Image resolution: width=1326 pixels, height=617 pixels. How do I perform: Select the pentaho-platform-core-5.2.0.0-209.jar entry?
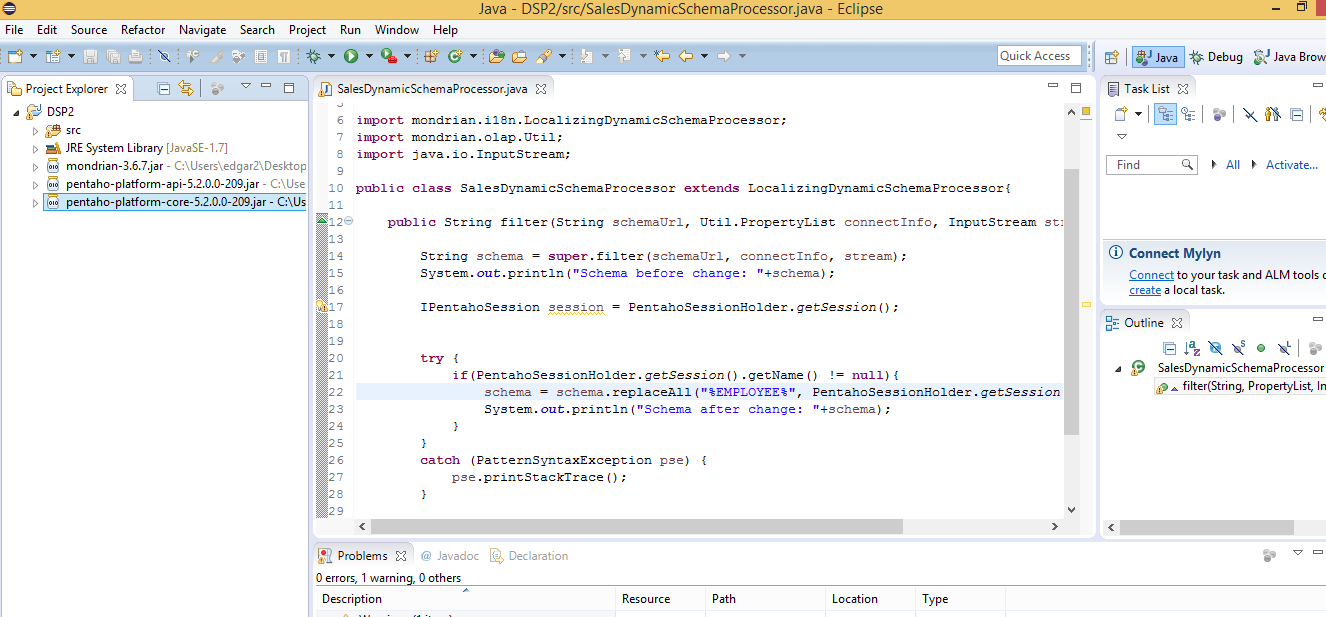[x=174, y=202]
